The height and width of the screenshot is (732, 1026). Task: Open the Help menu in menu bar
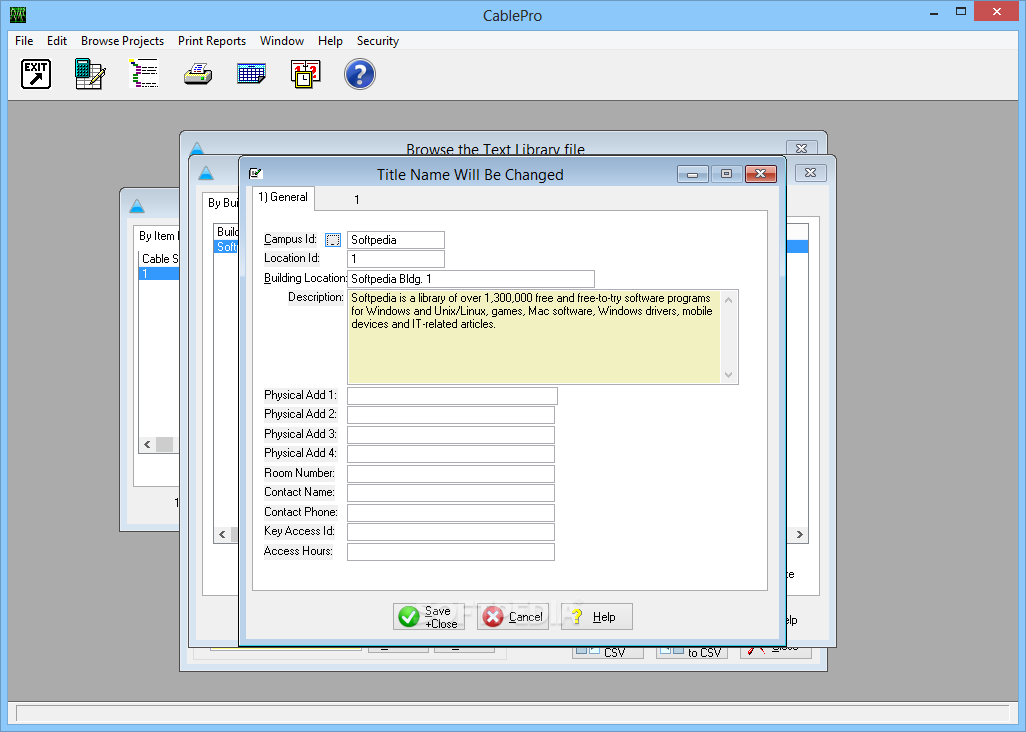pyautogui.click(x=330, y=41)
